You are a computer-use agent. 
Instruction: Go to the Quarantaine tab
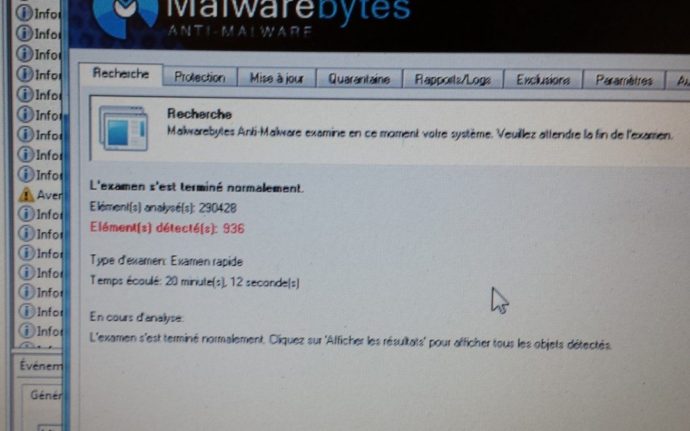point(359,79)
